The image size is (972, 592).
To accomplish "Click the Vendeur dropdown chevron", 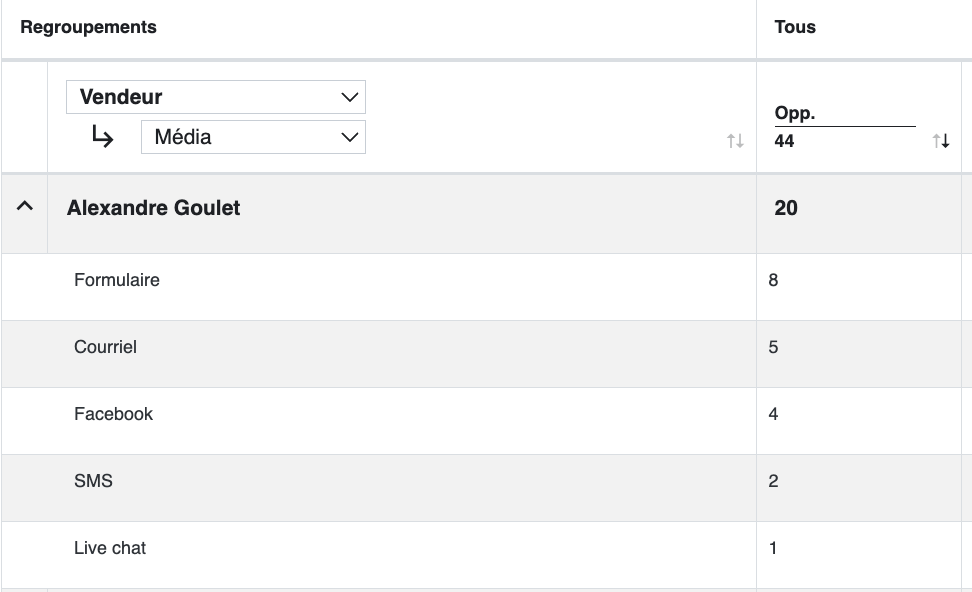I will coord(350,97).
